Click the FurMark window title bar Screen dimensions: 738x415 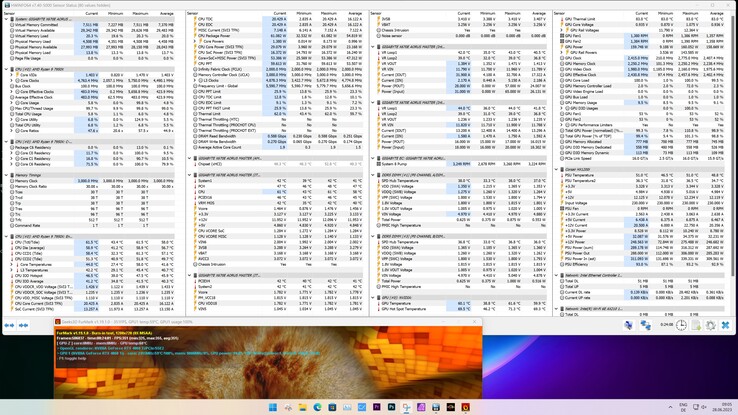(x=268, y=322)
